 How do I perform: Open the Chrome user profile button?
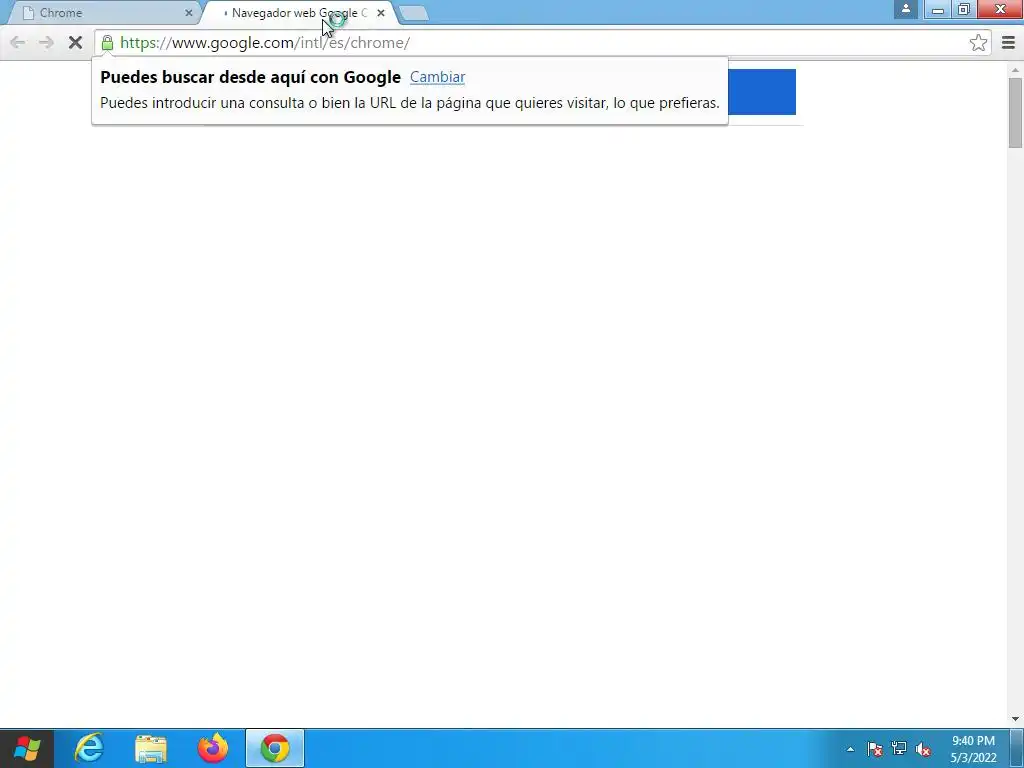[x=906, y=9]
